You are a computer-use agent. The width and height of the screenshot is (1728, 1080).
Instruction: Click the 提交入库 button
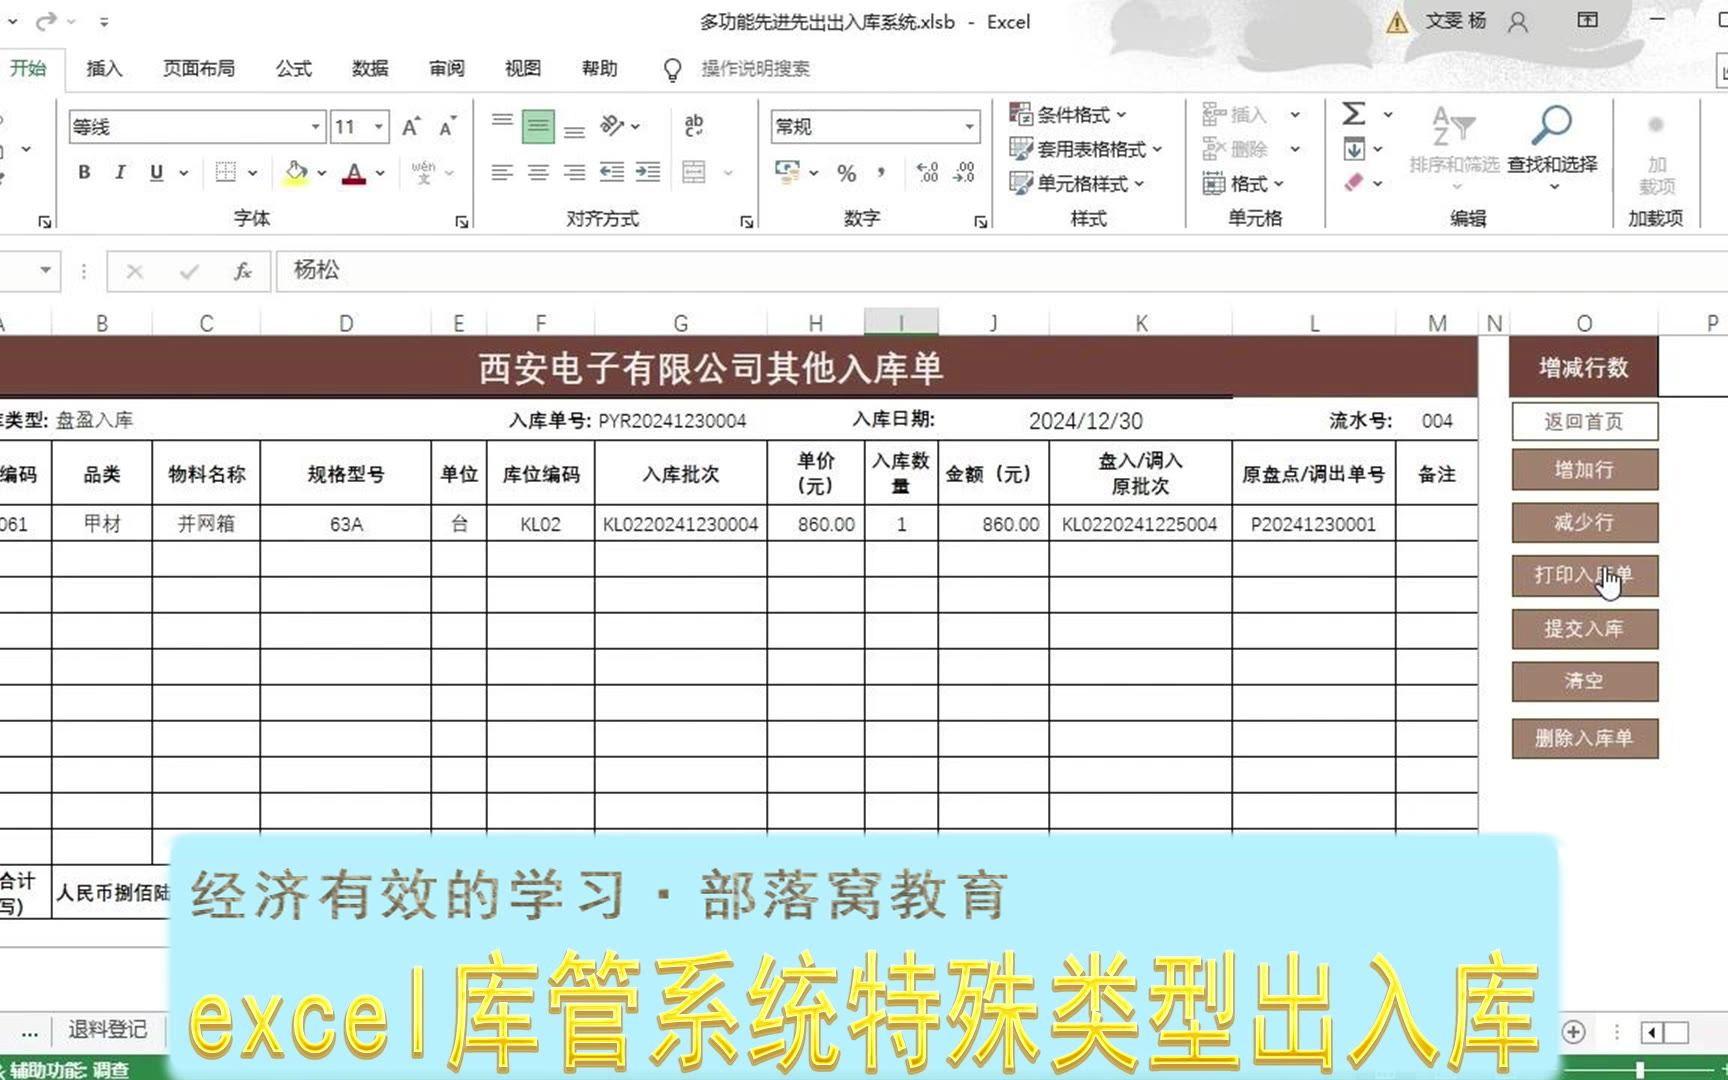click(1585, 629)
